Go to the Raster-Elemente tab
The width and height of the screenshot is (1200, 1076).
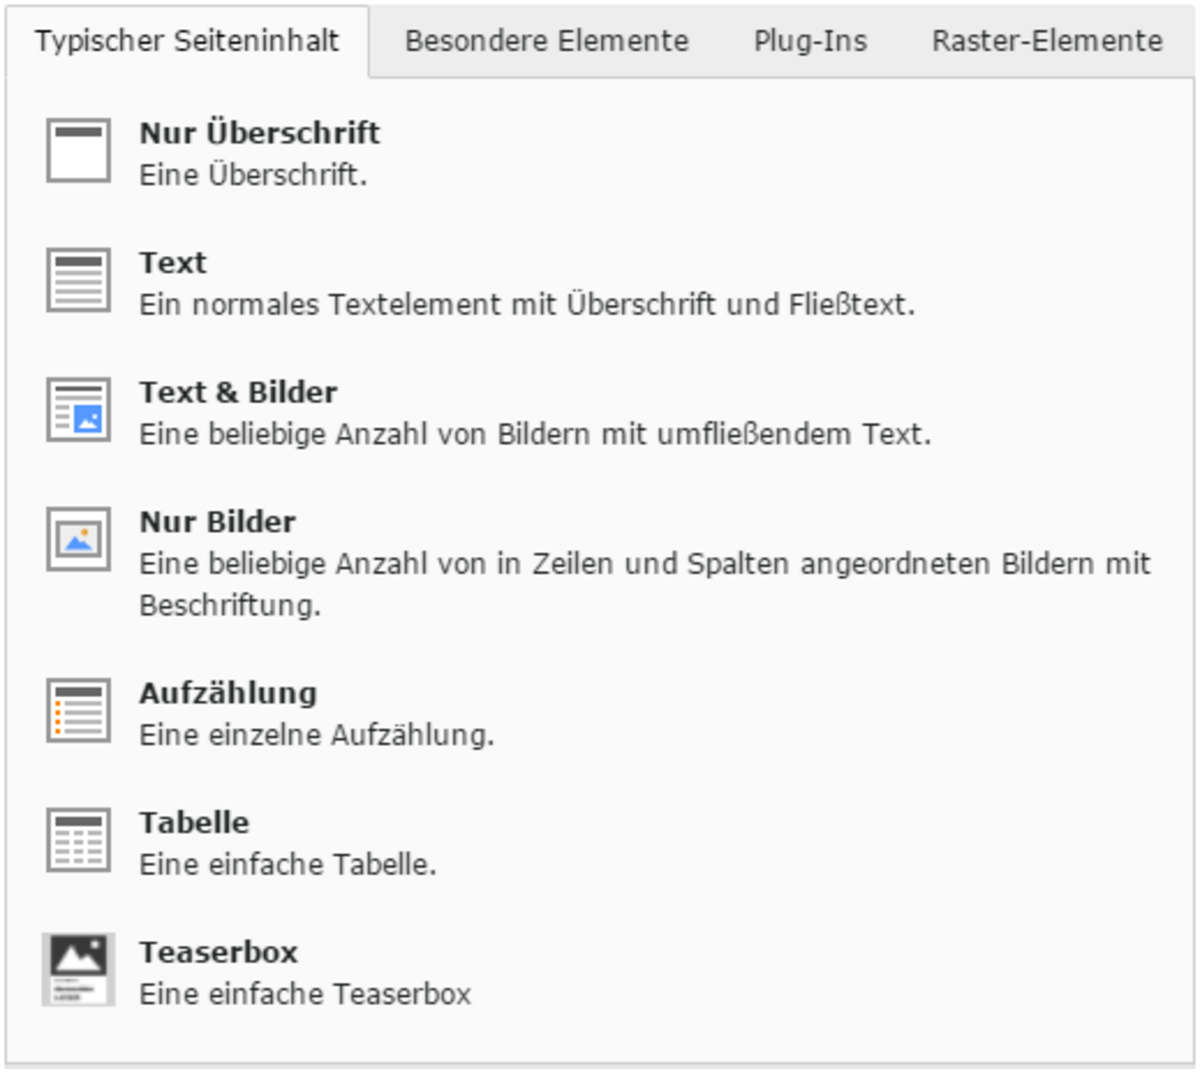click(x=1047, y=41)
